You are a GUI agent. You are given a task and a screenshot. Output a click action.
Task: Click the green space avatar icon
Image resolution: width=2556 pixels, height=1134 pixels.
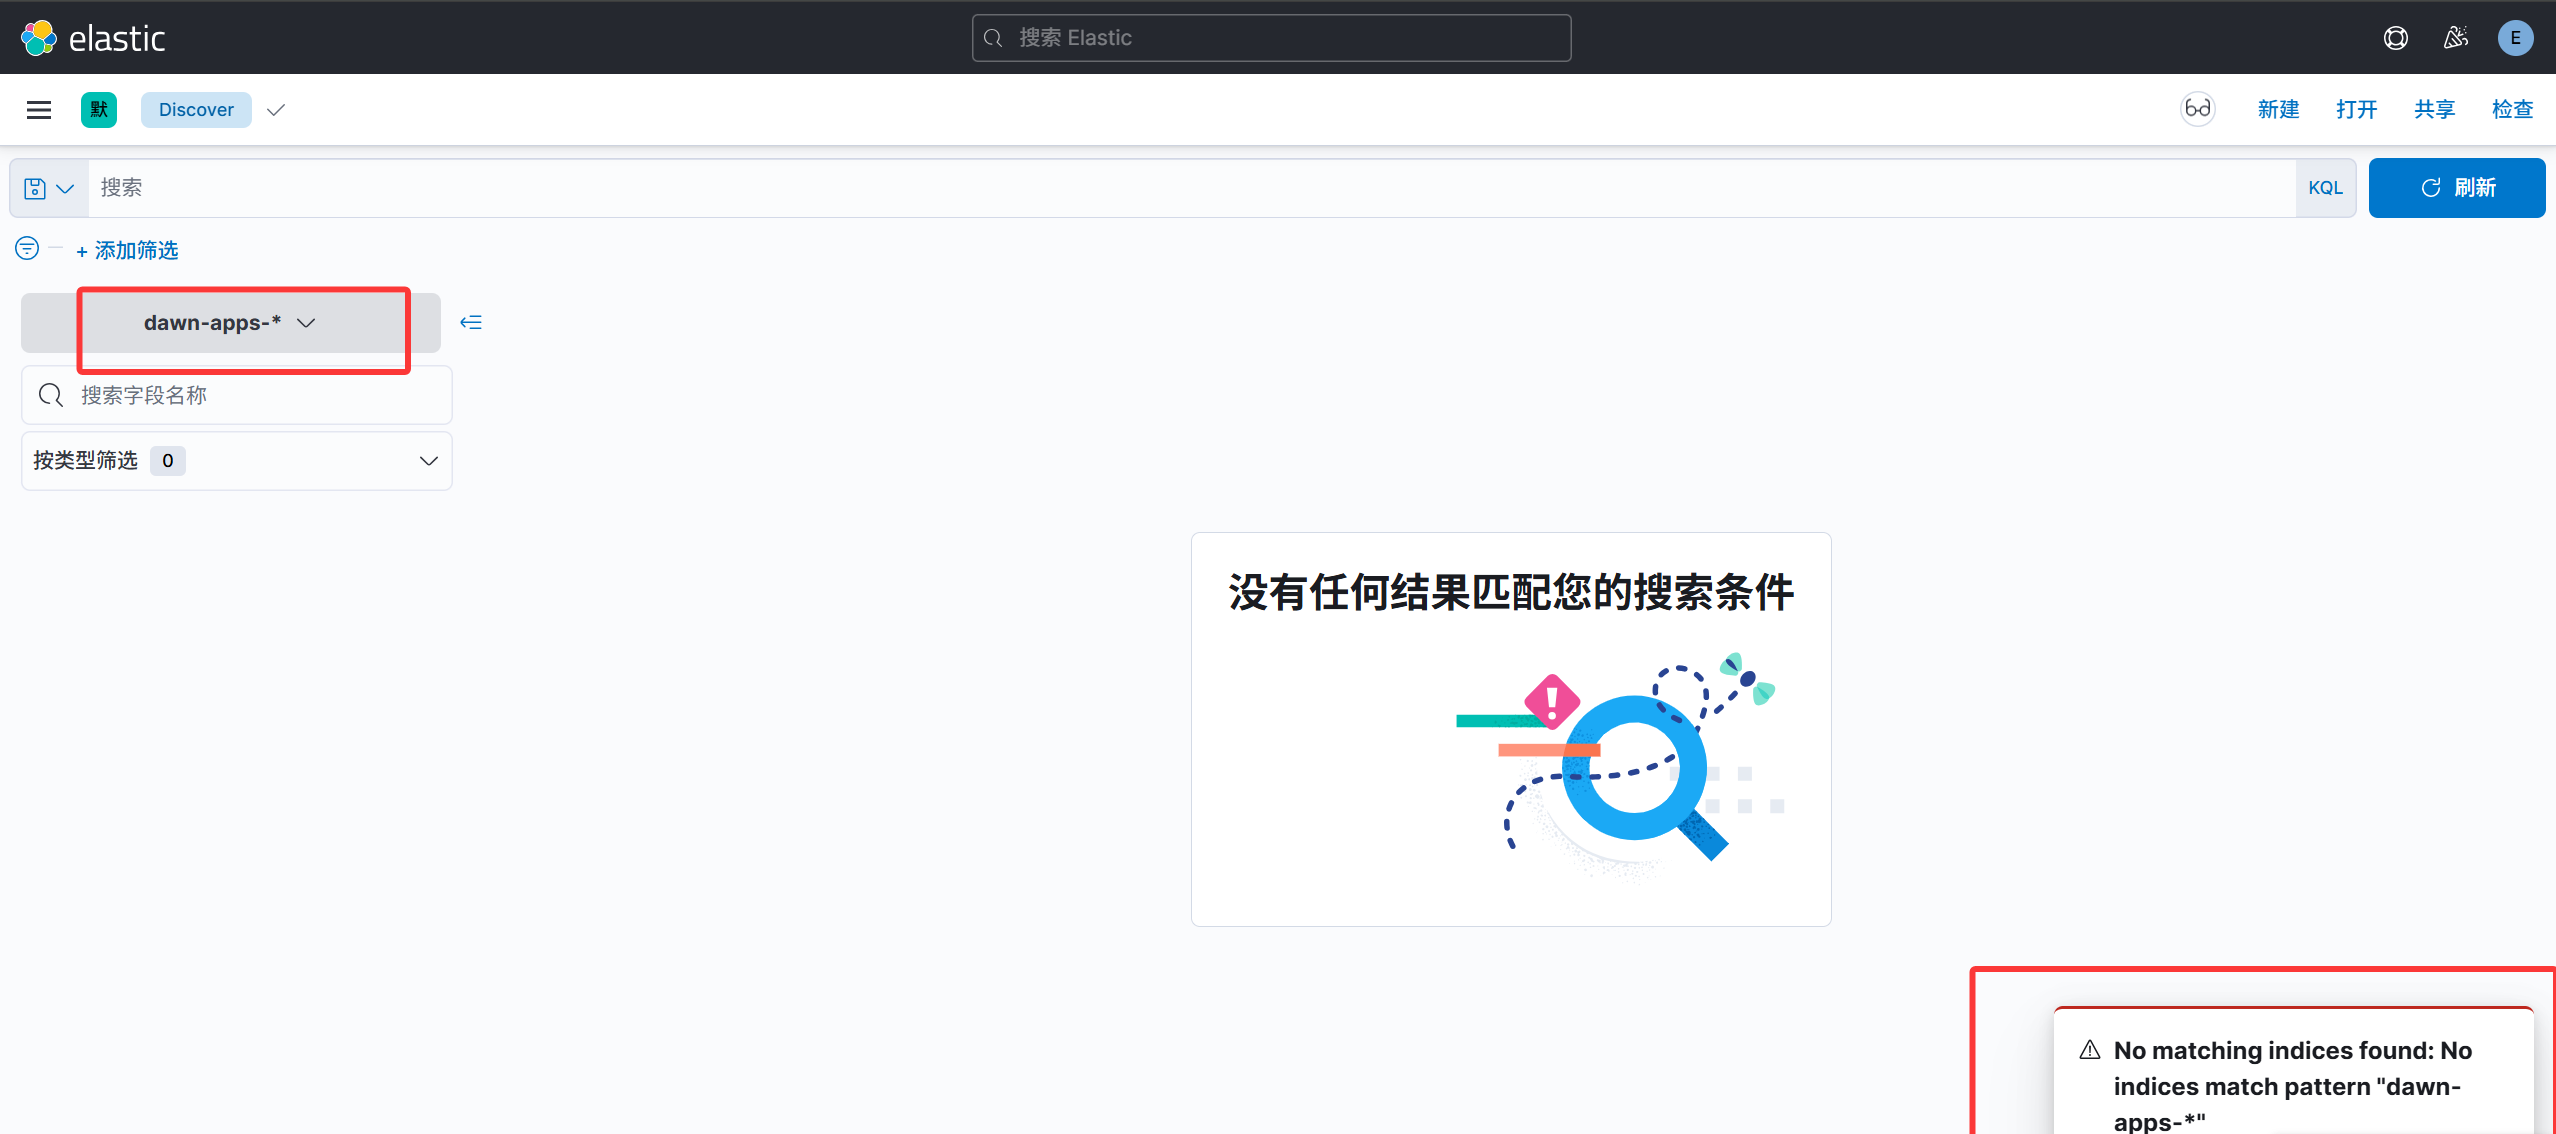(x=99, y=110)
